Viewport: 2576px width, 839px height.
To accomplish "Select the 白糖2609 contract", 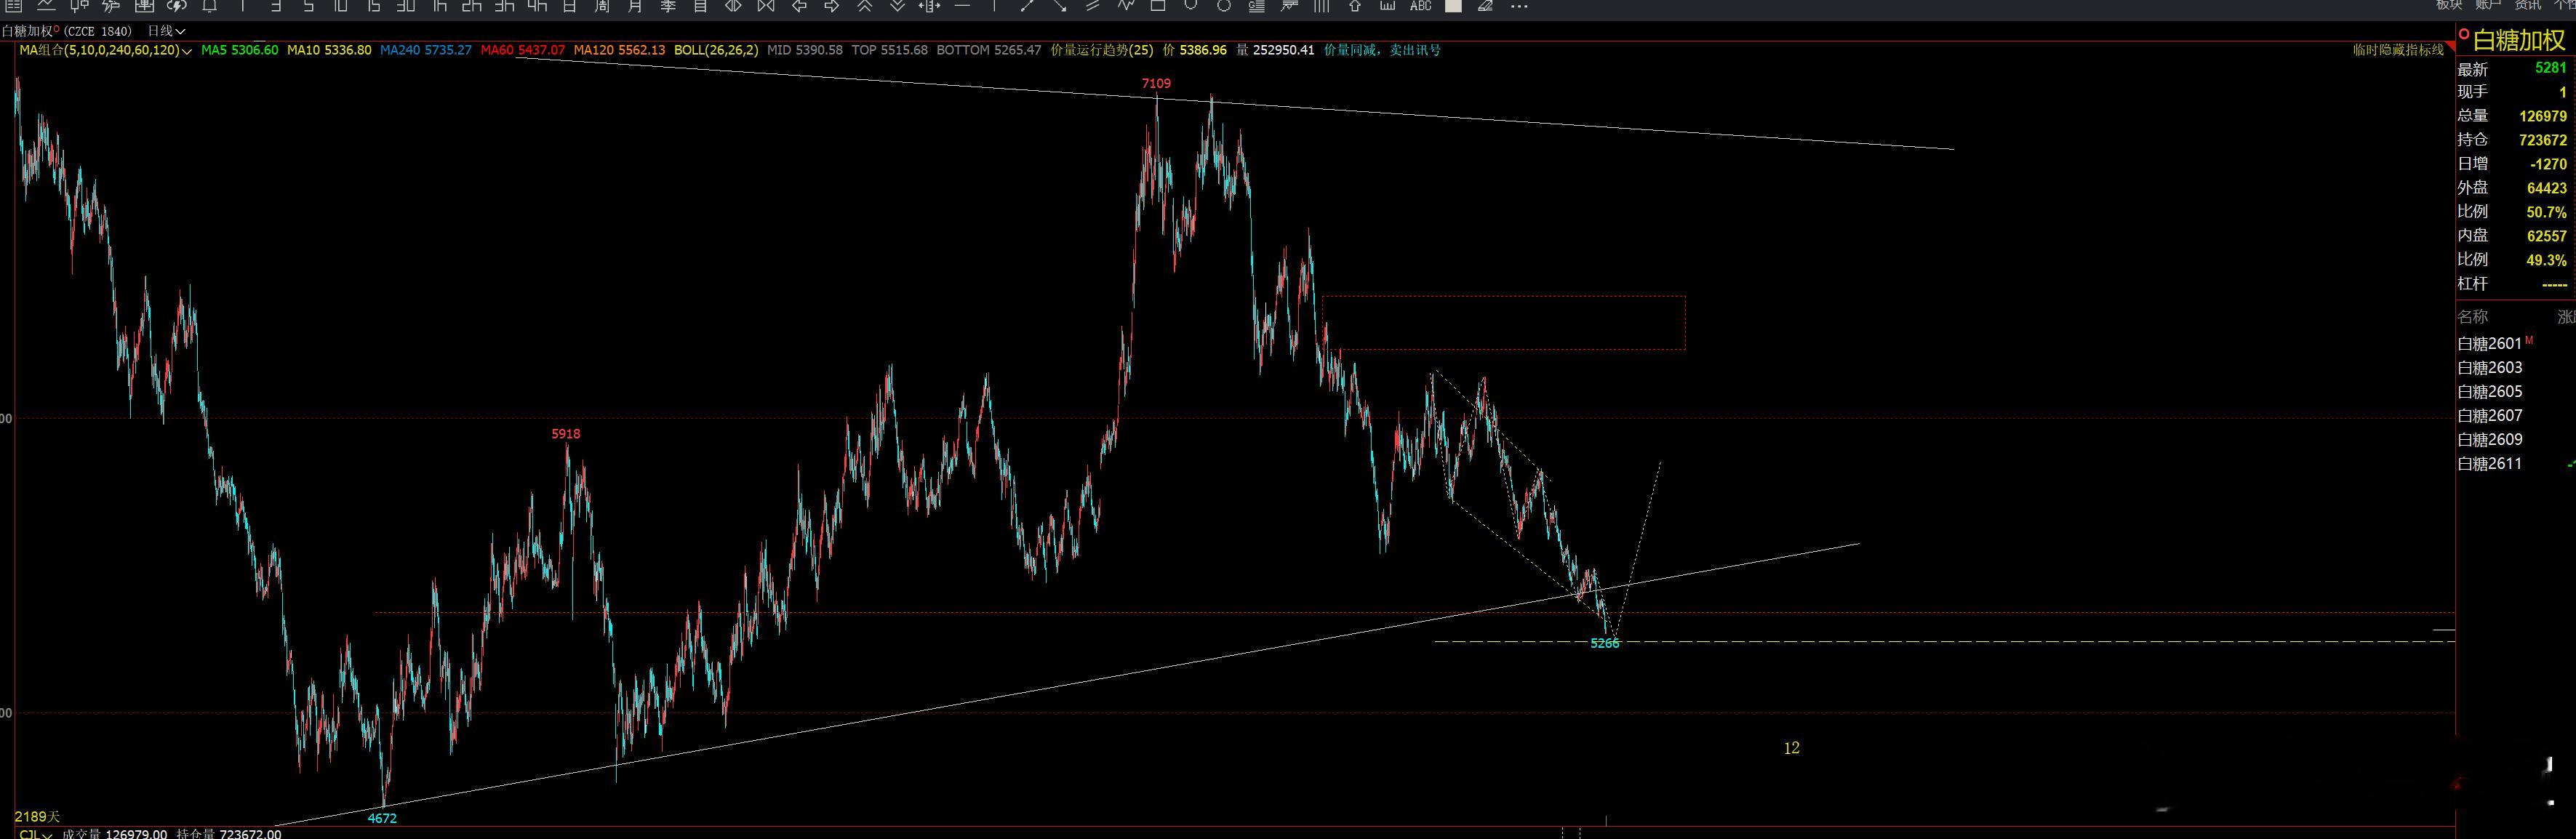I will coord(2489,439).
